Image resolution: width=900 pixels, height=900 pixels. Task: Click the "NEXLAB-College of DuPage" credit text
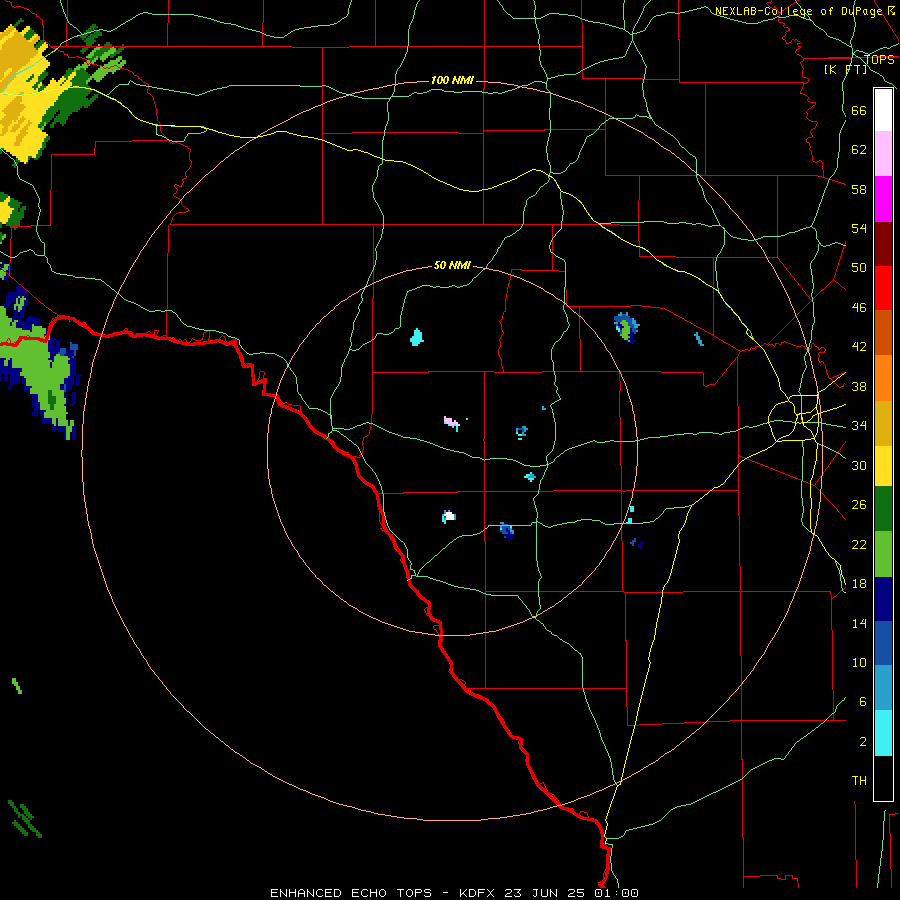(798, 11)
